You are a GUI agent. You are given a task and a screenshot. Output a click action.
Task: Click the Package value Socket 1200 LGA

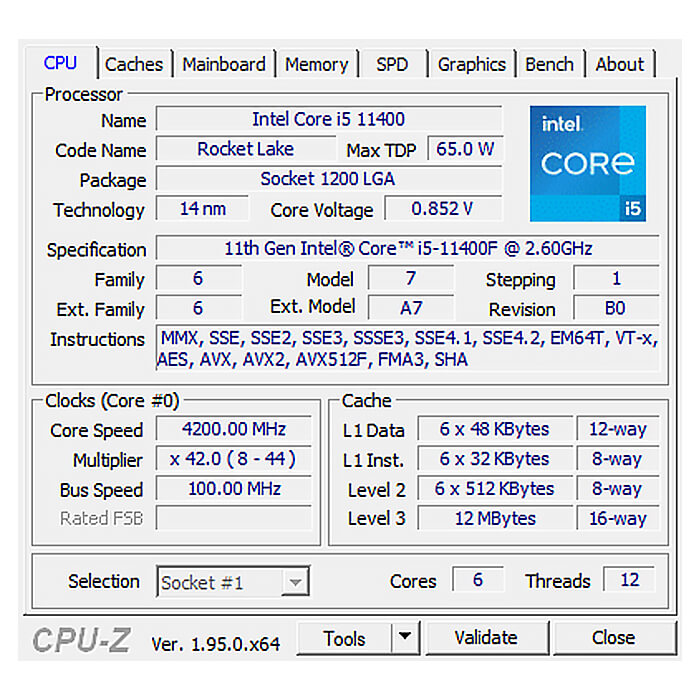(x=329, y=179)
